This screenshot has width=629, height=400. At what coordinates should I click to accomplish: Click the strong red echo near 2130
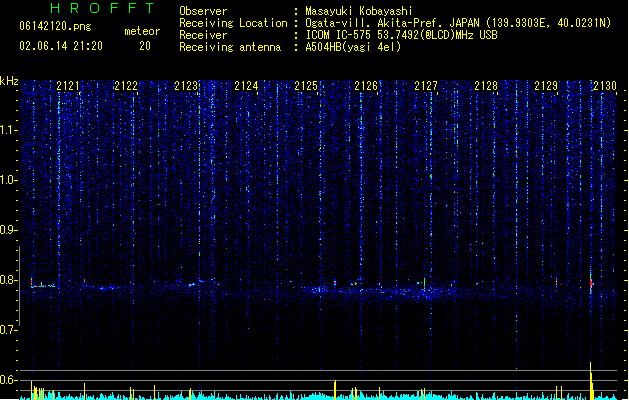[x=591, y=283]
